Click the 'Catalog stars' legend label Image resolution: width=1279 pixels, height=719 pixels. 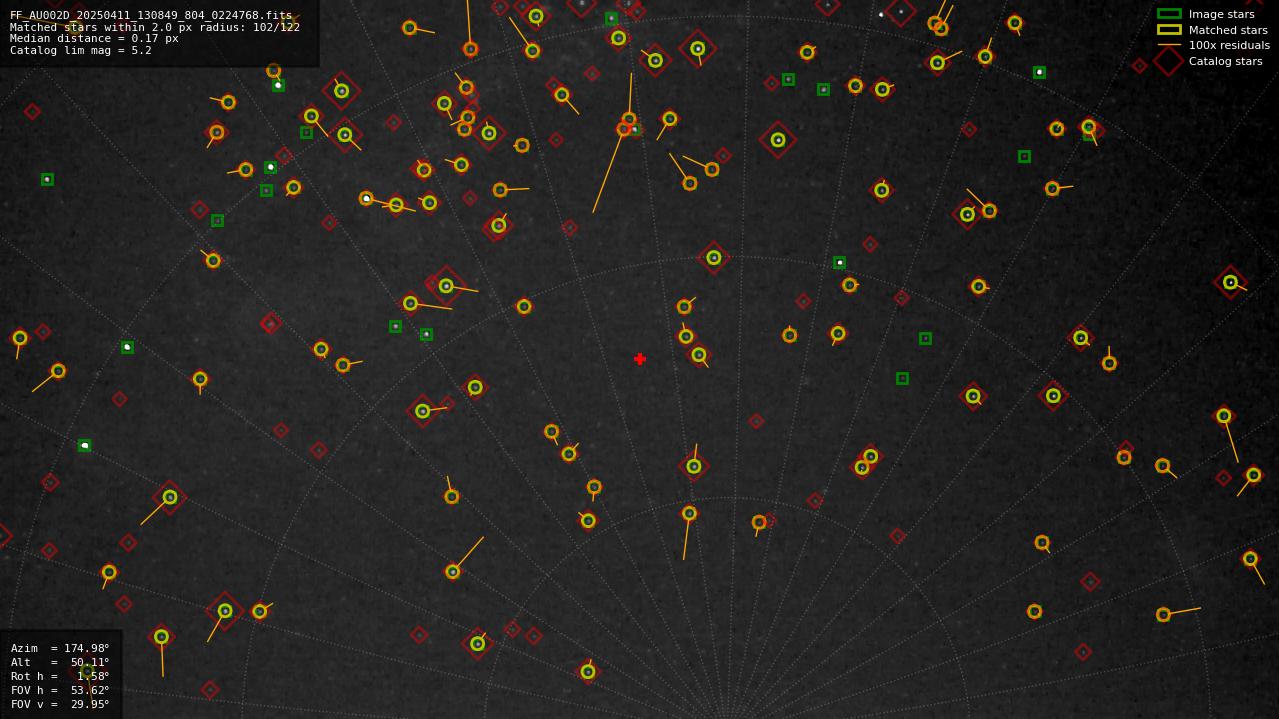[1225, 61]
